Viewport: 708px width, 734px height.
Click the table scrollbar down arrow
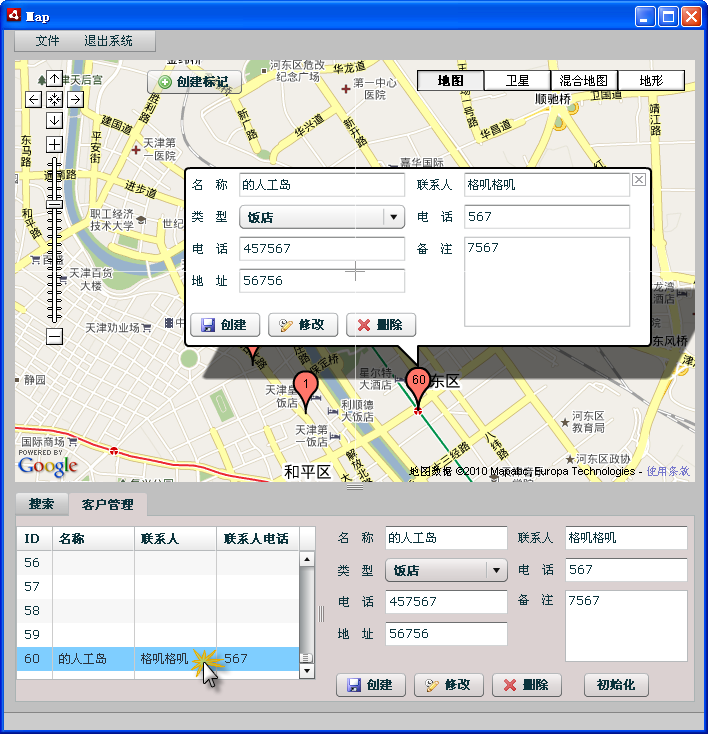coord(307,671)
